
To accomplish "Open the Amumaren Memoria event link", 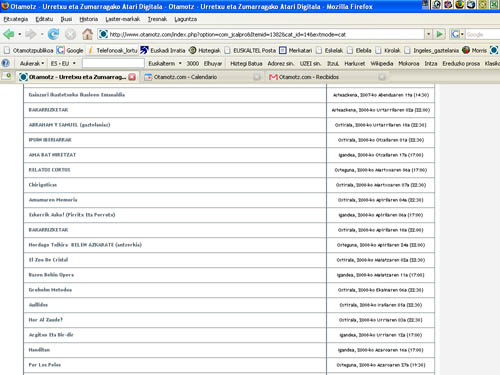I will 53,200.
